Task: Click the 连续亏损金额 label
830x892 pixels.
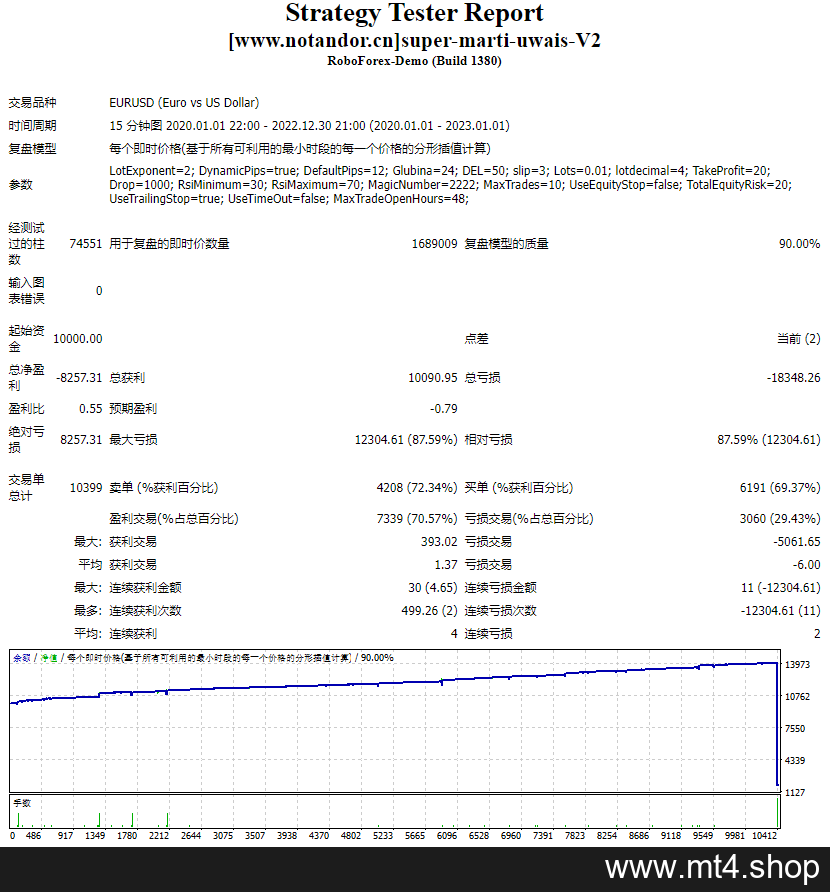Action: [x=501, y=588]
